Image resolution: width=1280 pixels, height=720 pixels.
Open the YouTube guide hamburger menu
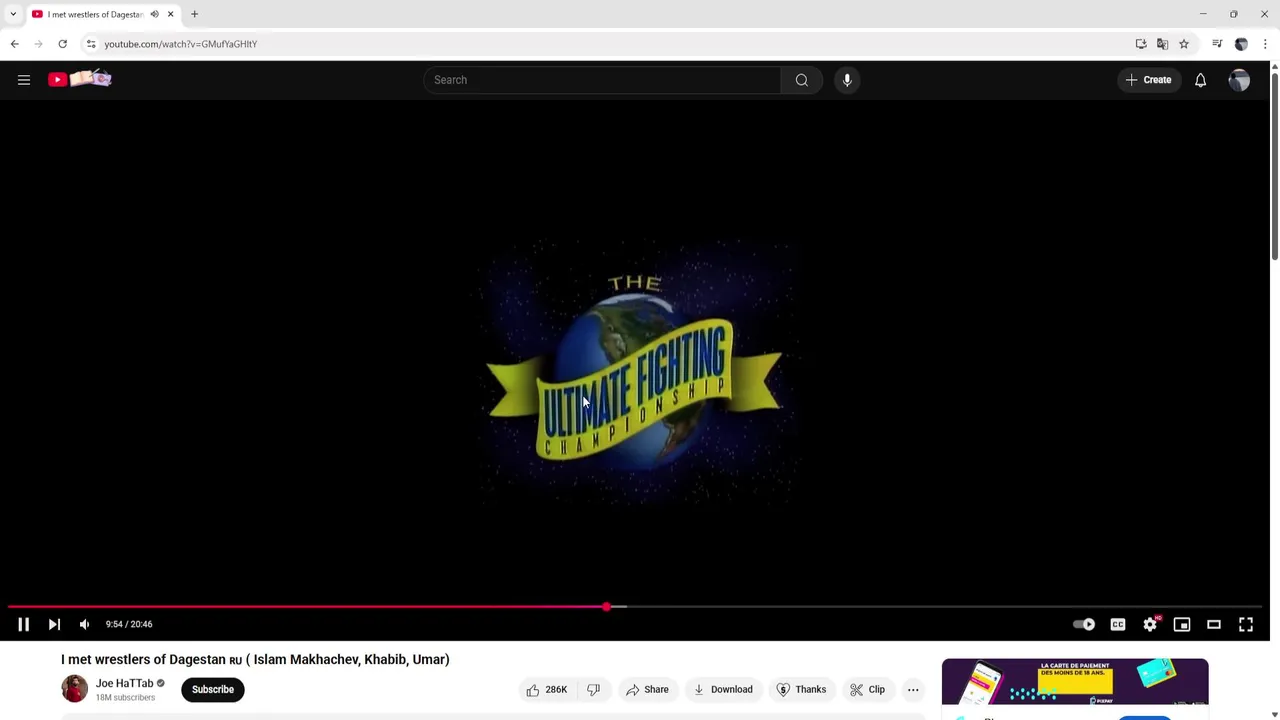click(x=24, y=80)
